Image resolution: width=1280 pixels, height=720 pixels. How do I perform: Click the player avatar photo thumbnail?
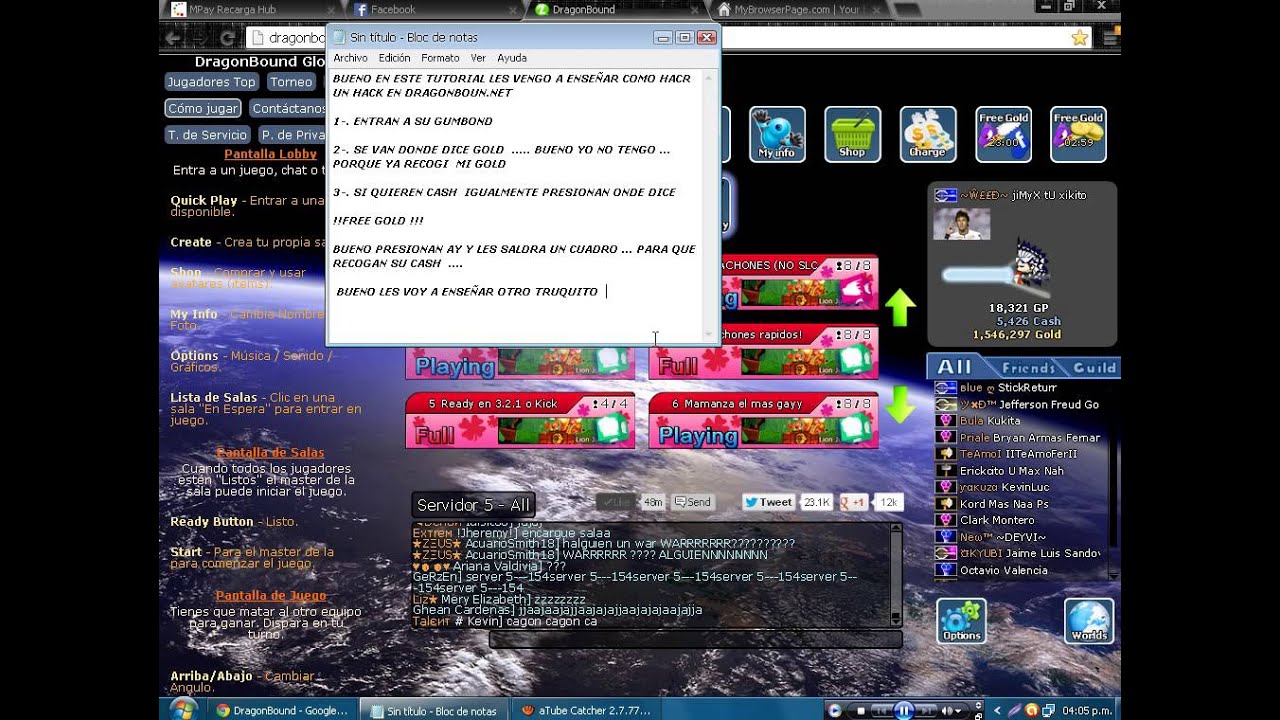tap(962, 224)
